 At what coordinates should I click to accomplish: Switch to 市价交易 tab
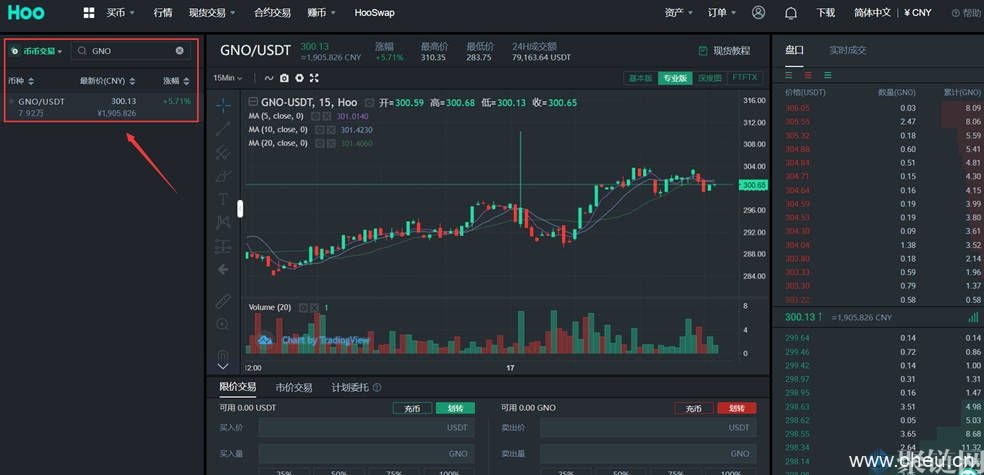294,387
